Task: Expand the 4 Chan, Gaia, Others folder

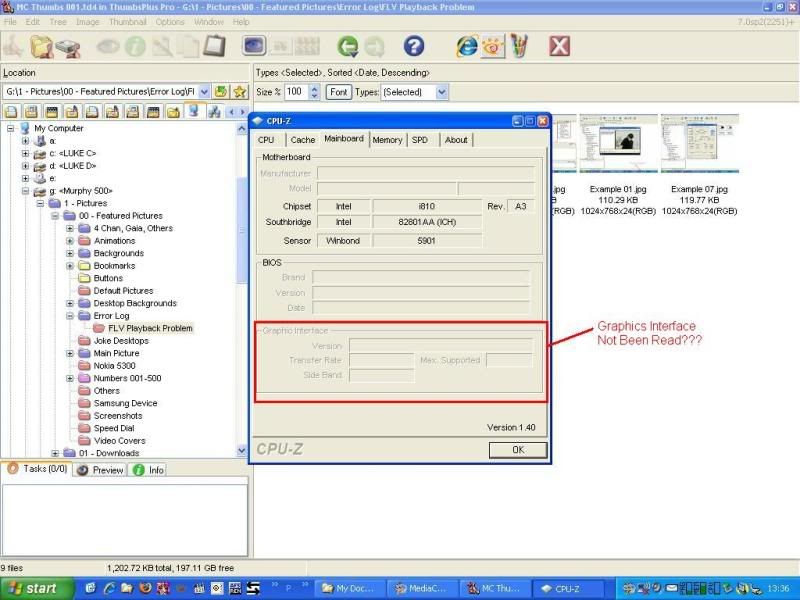Action: pos(70,228)
